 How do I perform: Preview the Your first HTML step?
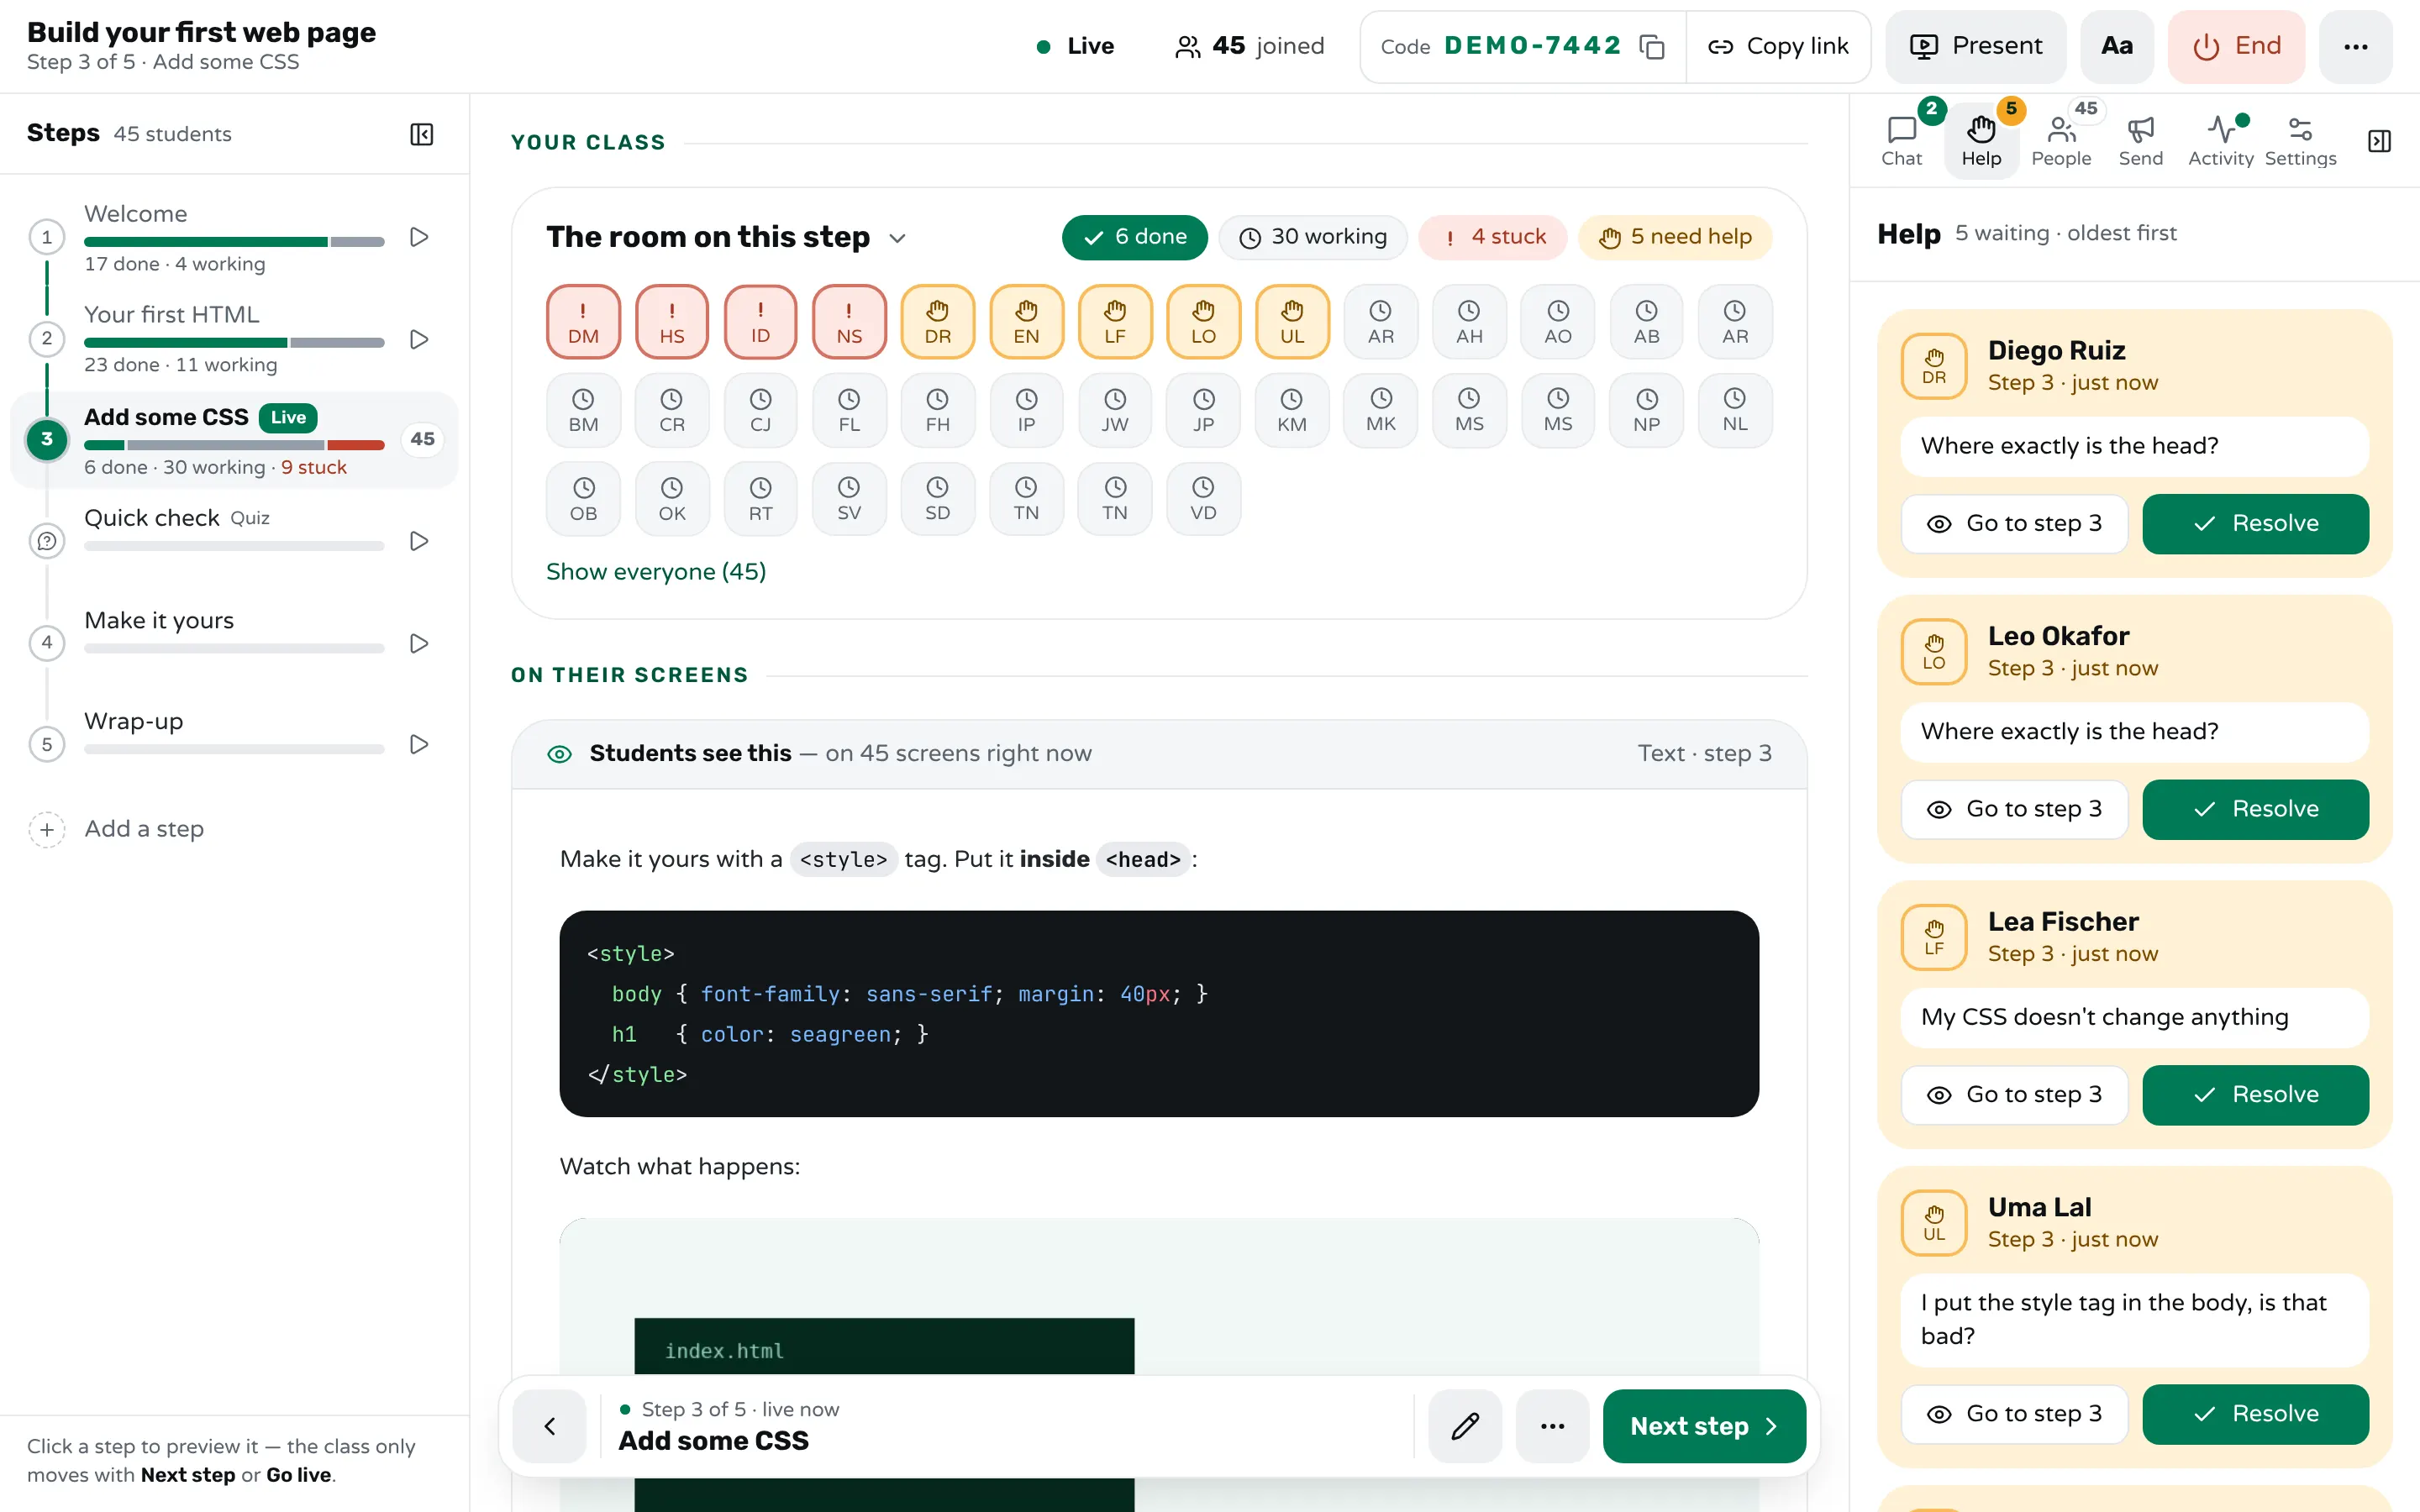419,340
